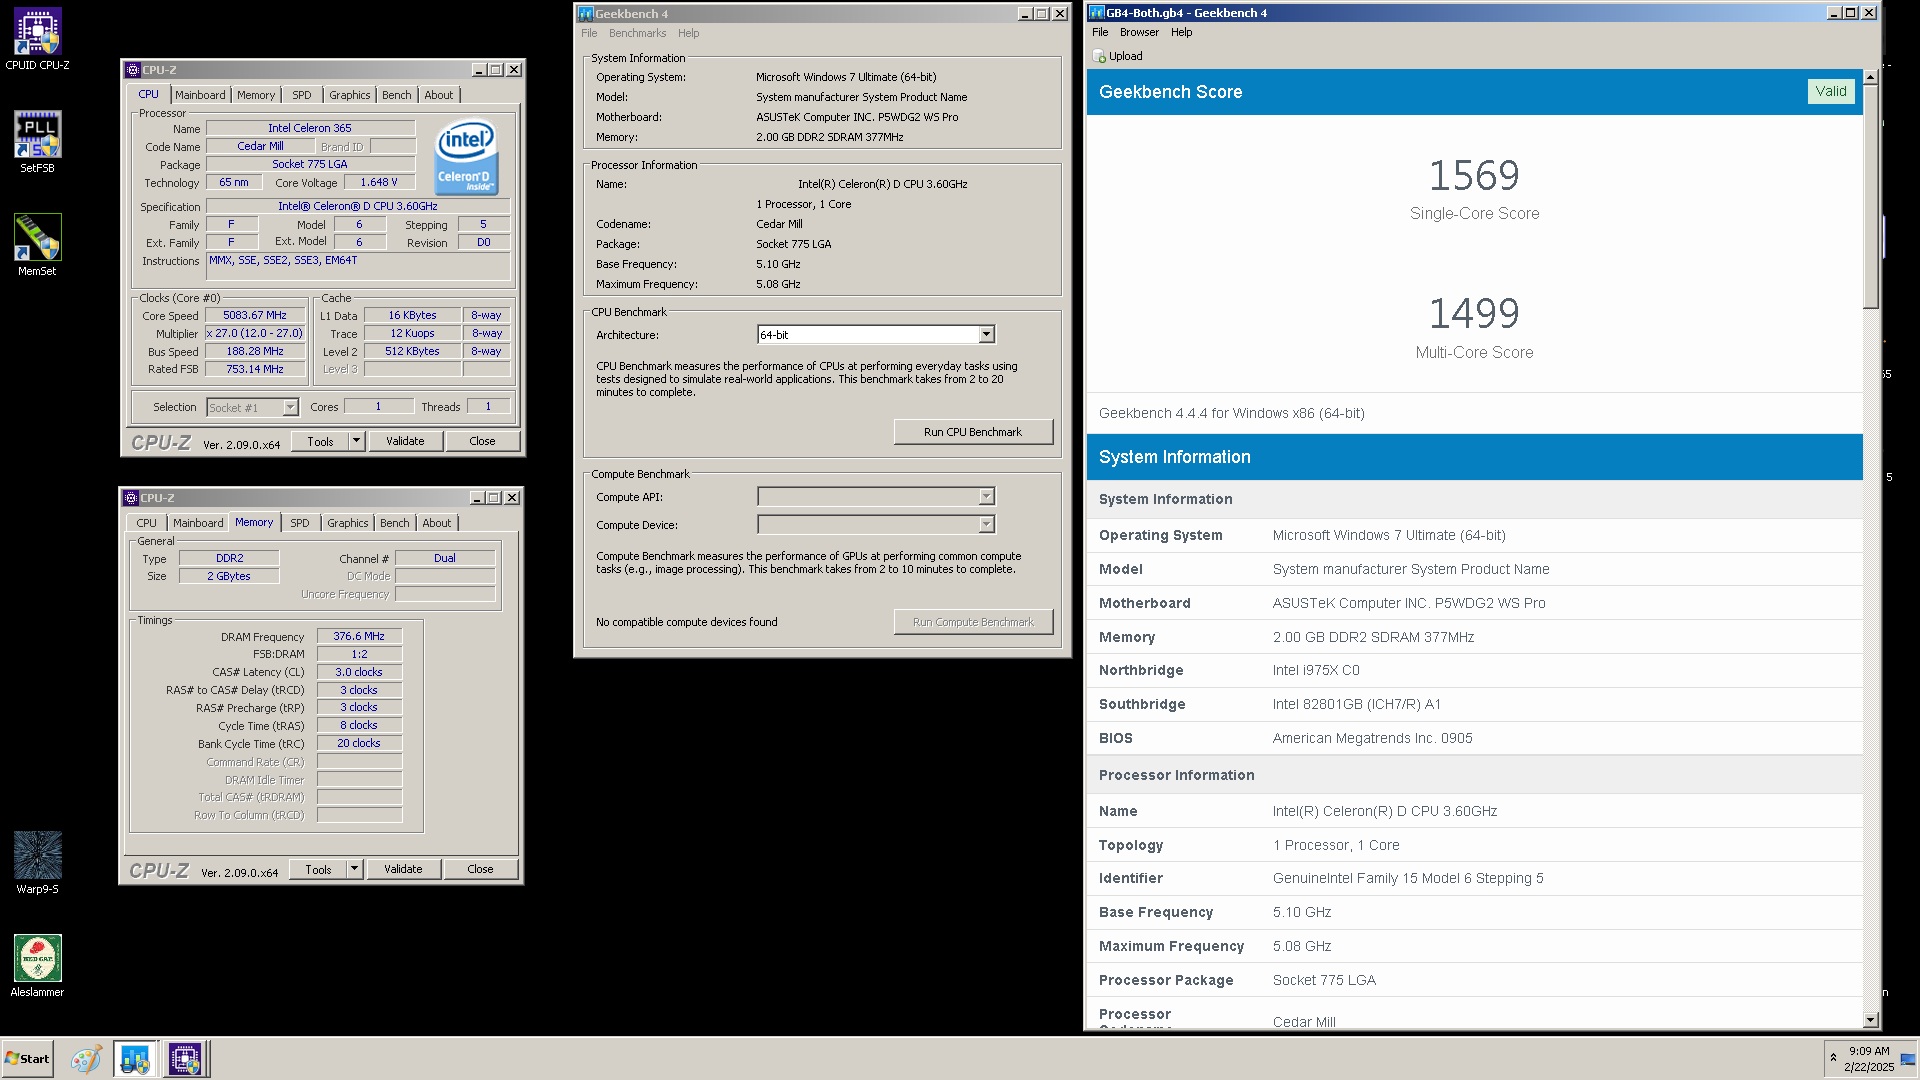The width and height of the screenshot is (1920, 1080).
Task: Open Browser menu in results window
Action: (x=1139, y=32)
